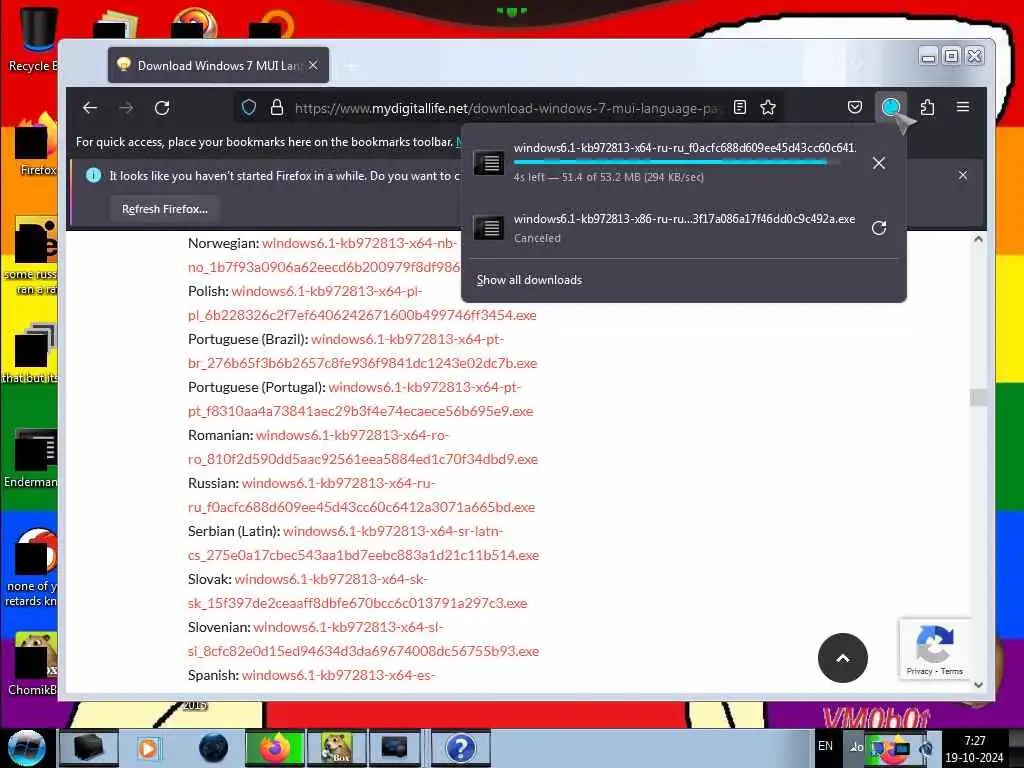1024x768 pixels.
Task: Open the media player taskbar icon
Action: pyautogui.click(x=148, y=748)
